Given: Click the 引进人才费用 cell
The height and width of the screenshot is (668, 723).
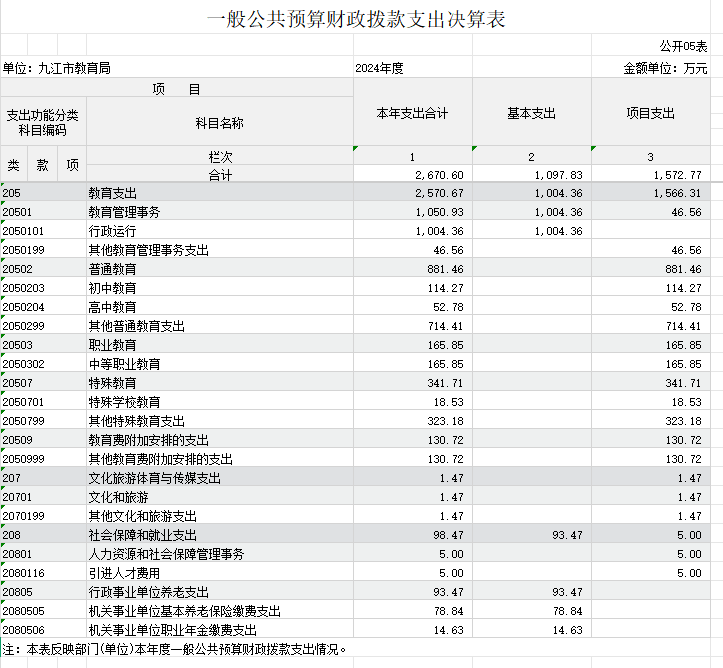Looking at the screenshot, I should click(124, 573).
